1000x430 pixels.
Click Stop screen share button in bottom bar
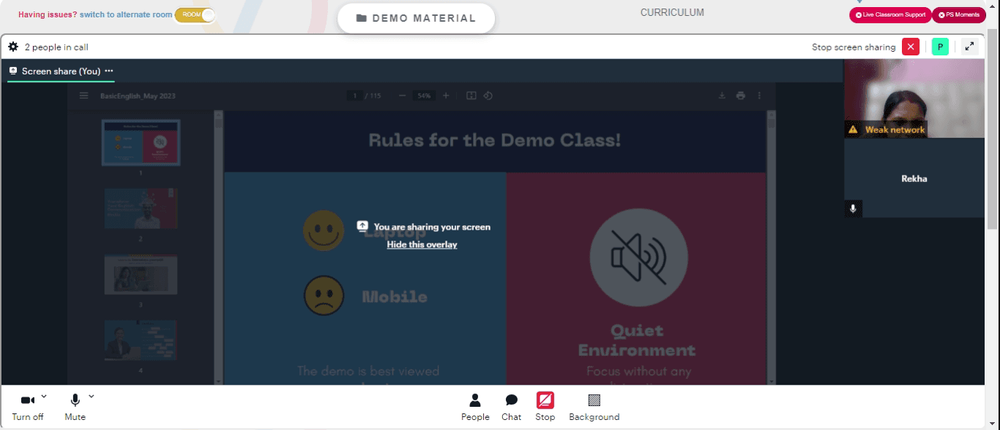coord(545,407)
